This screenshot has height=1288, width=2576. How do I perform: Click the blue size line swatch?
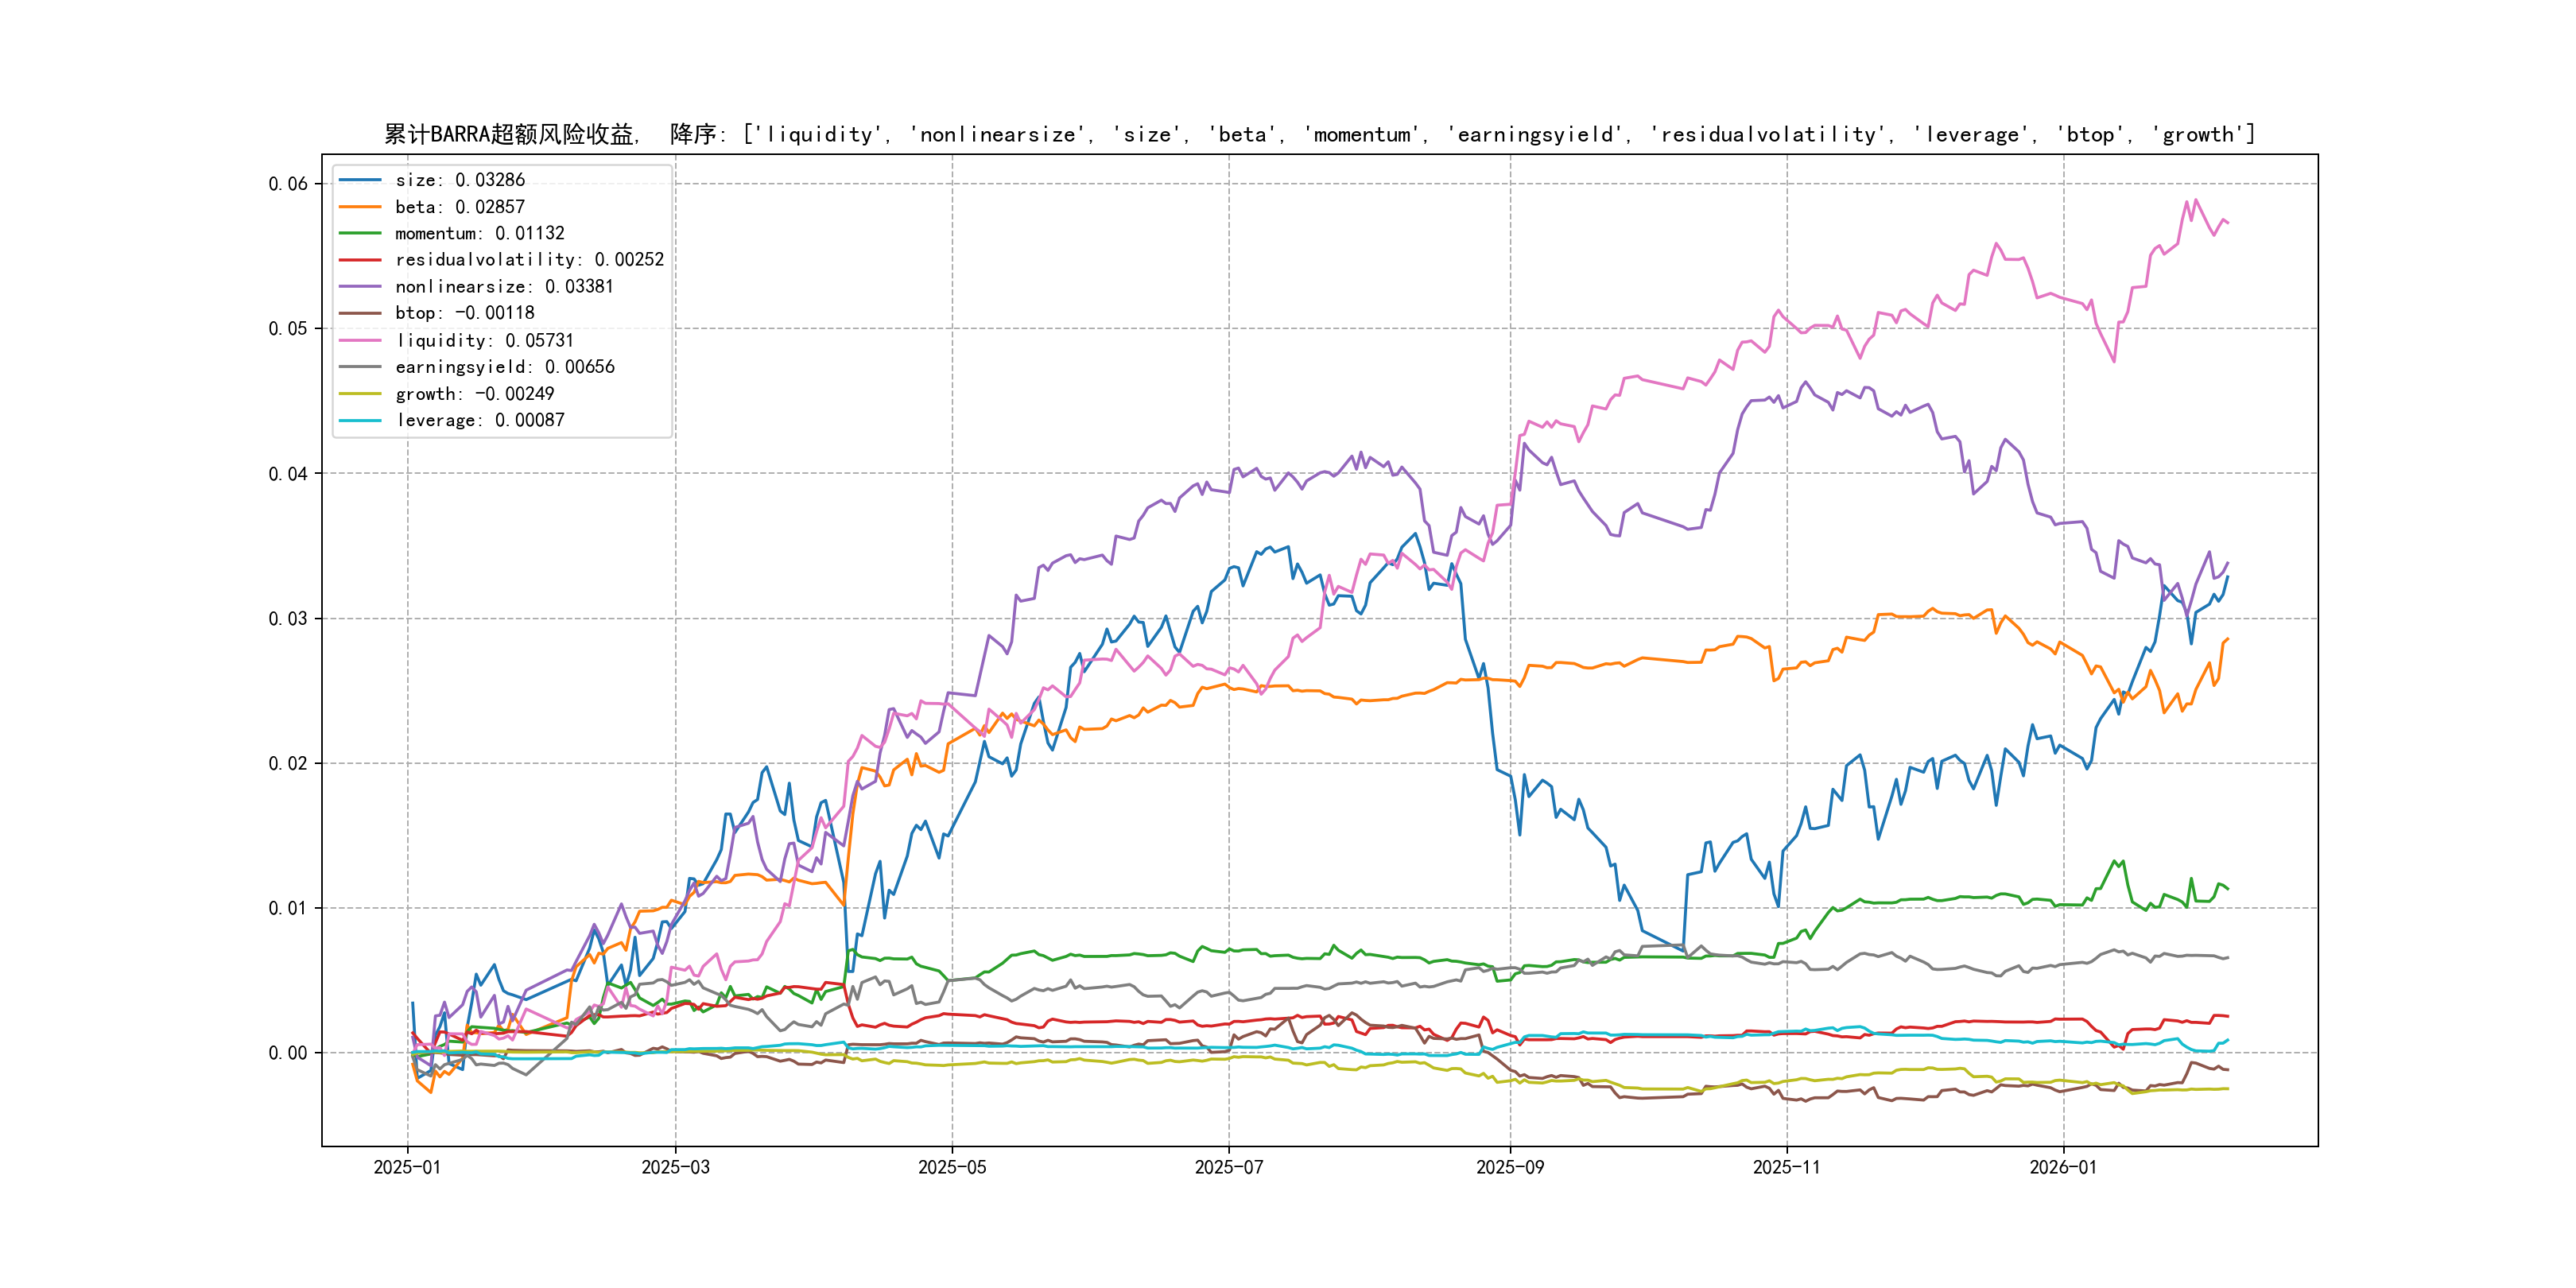pyautogui.click(x=360, y=180)
